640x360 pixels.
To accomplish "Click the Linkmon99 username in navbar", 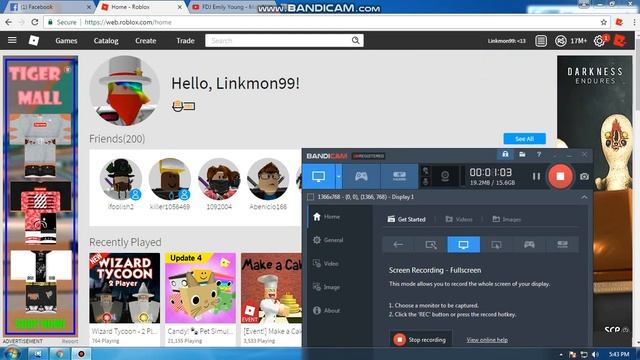I will click(x=507, y=41).
